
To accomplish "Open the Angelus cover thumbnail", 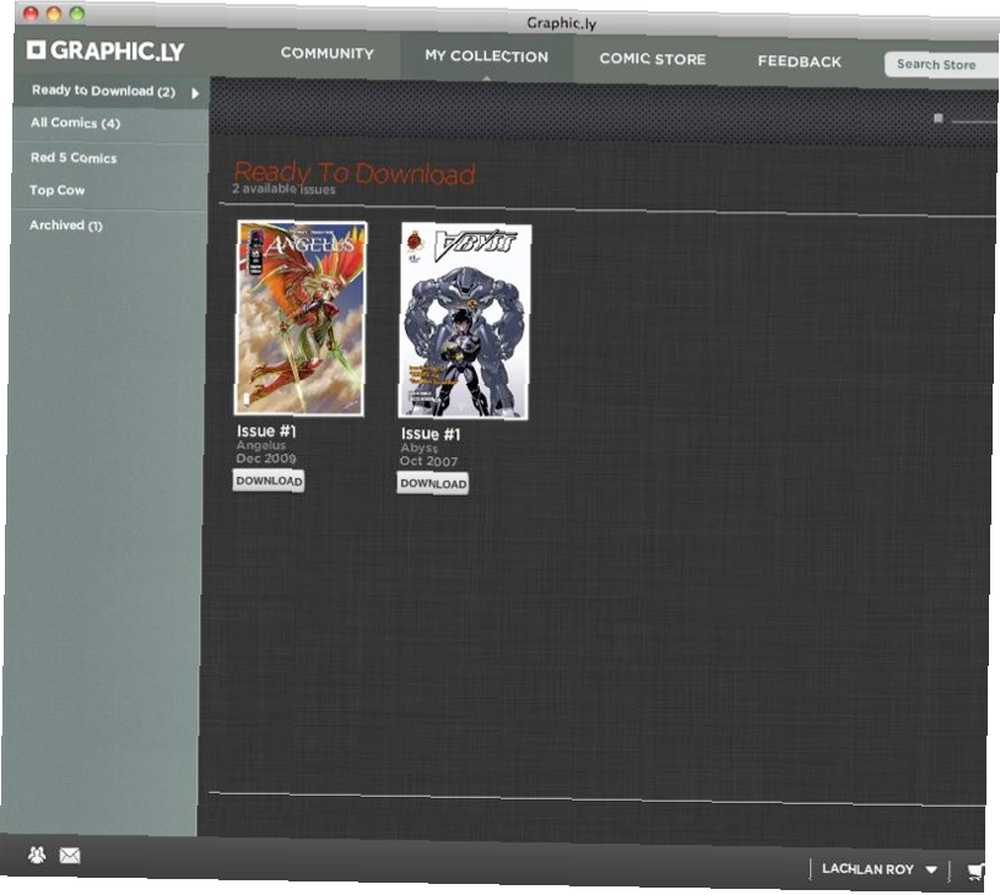I will (300, 318).
